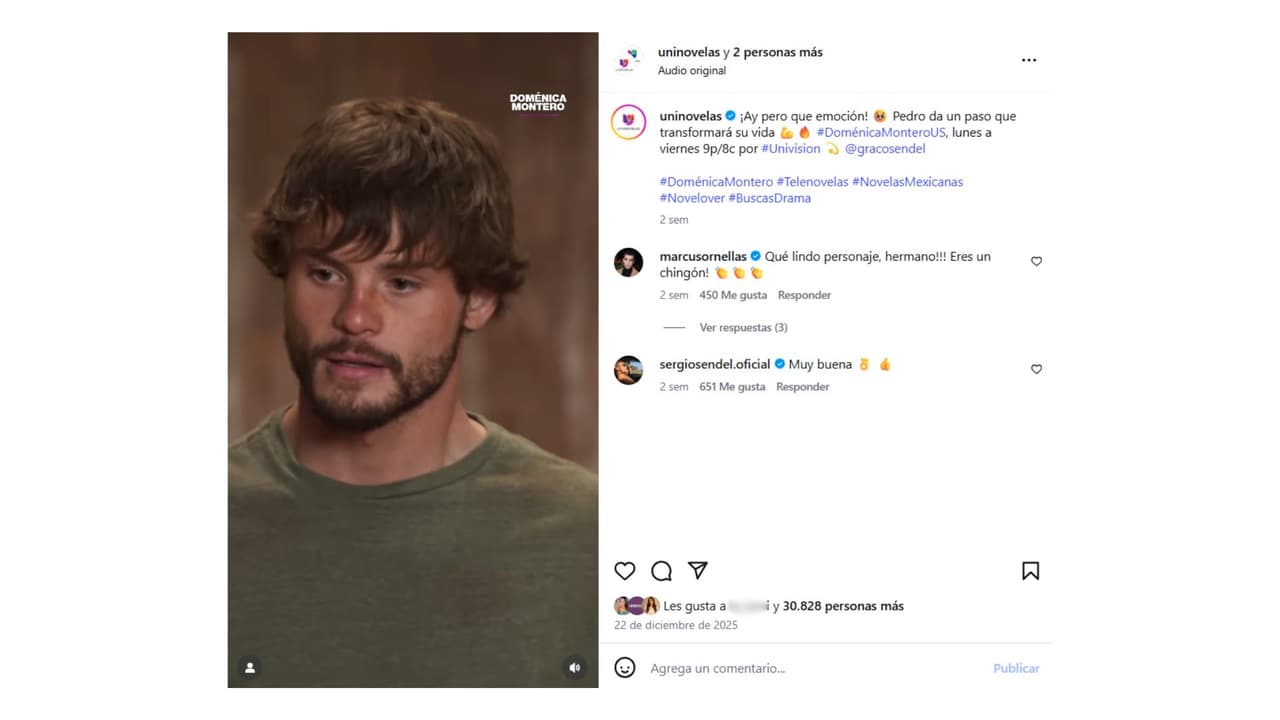Like the post with the heart icon

pyautogui.click(x=624, y=570)
